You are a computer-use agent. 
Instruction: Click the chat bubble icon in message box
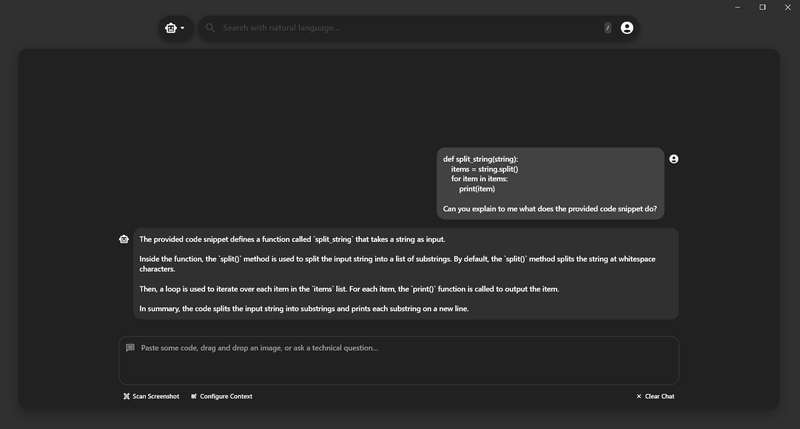pyautogui.click(x=130, y=348)
